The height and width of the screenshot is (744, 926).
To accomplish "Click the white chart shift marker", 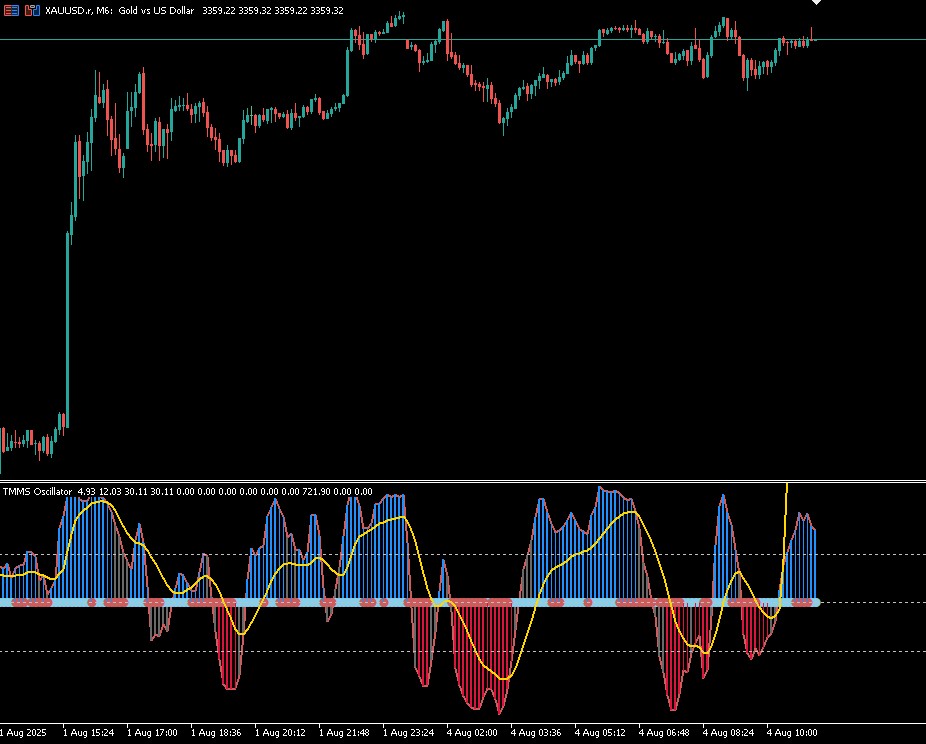I will pyautogui.click(x=816, y=2).
